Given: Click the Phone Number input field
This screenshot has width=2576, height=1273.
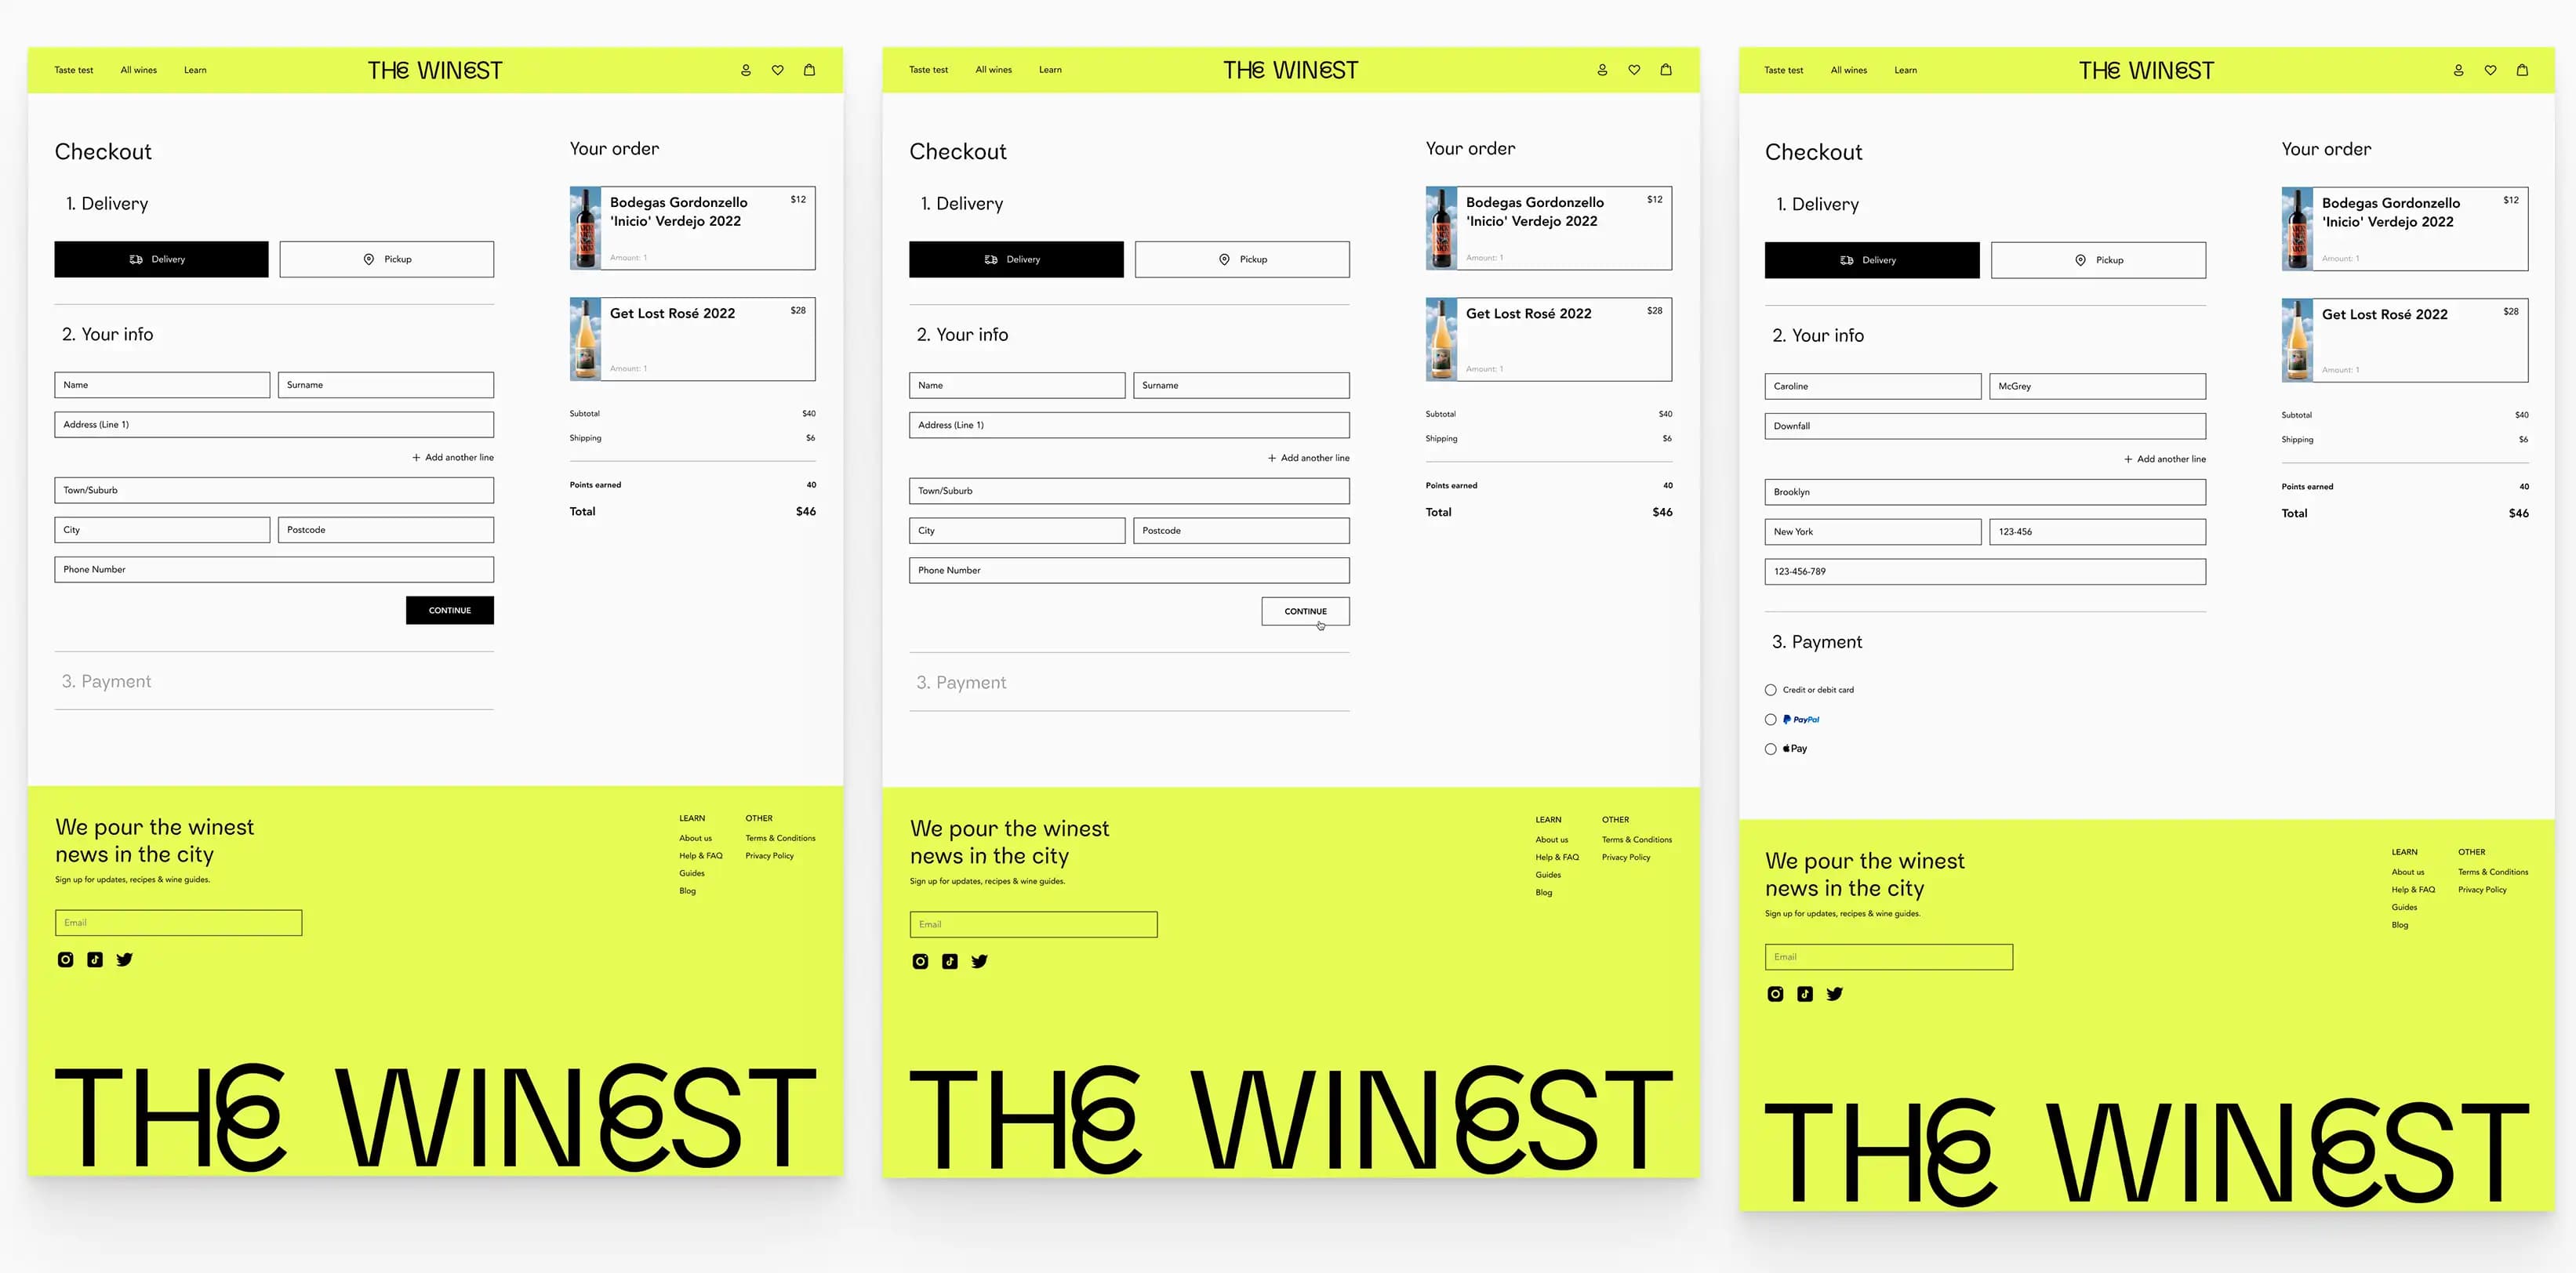Looking at the screenshot, I should pos(273,570).
